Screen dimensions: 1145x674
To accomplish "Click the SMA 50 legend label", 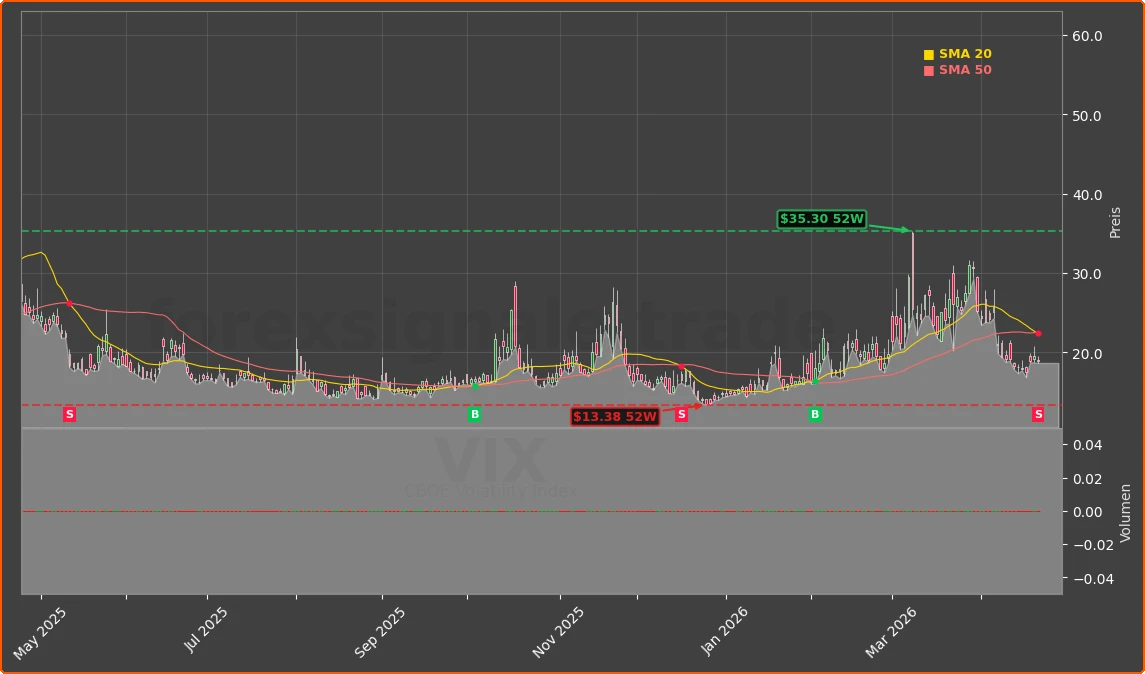I will pyautogui.click(x=965, y=70).
